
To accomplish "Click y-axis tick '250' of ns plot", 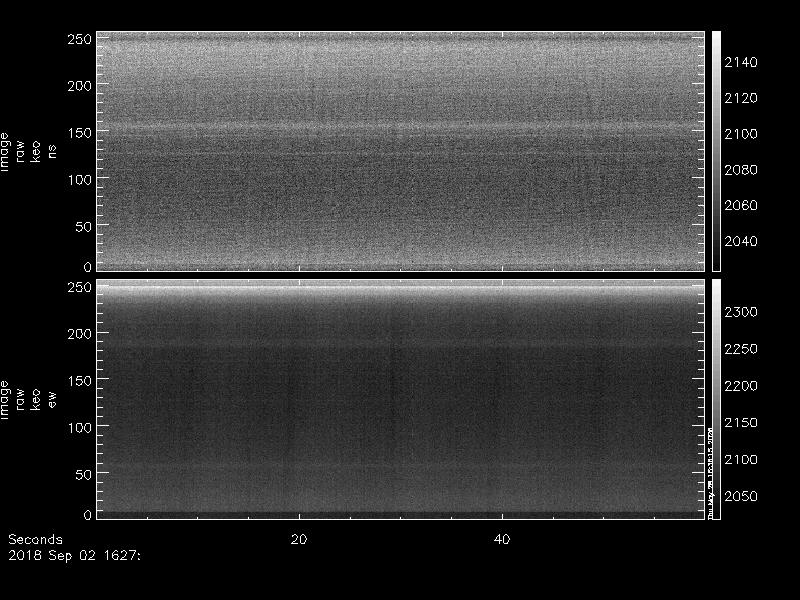I will point(80,39).
